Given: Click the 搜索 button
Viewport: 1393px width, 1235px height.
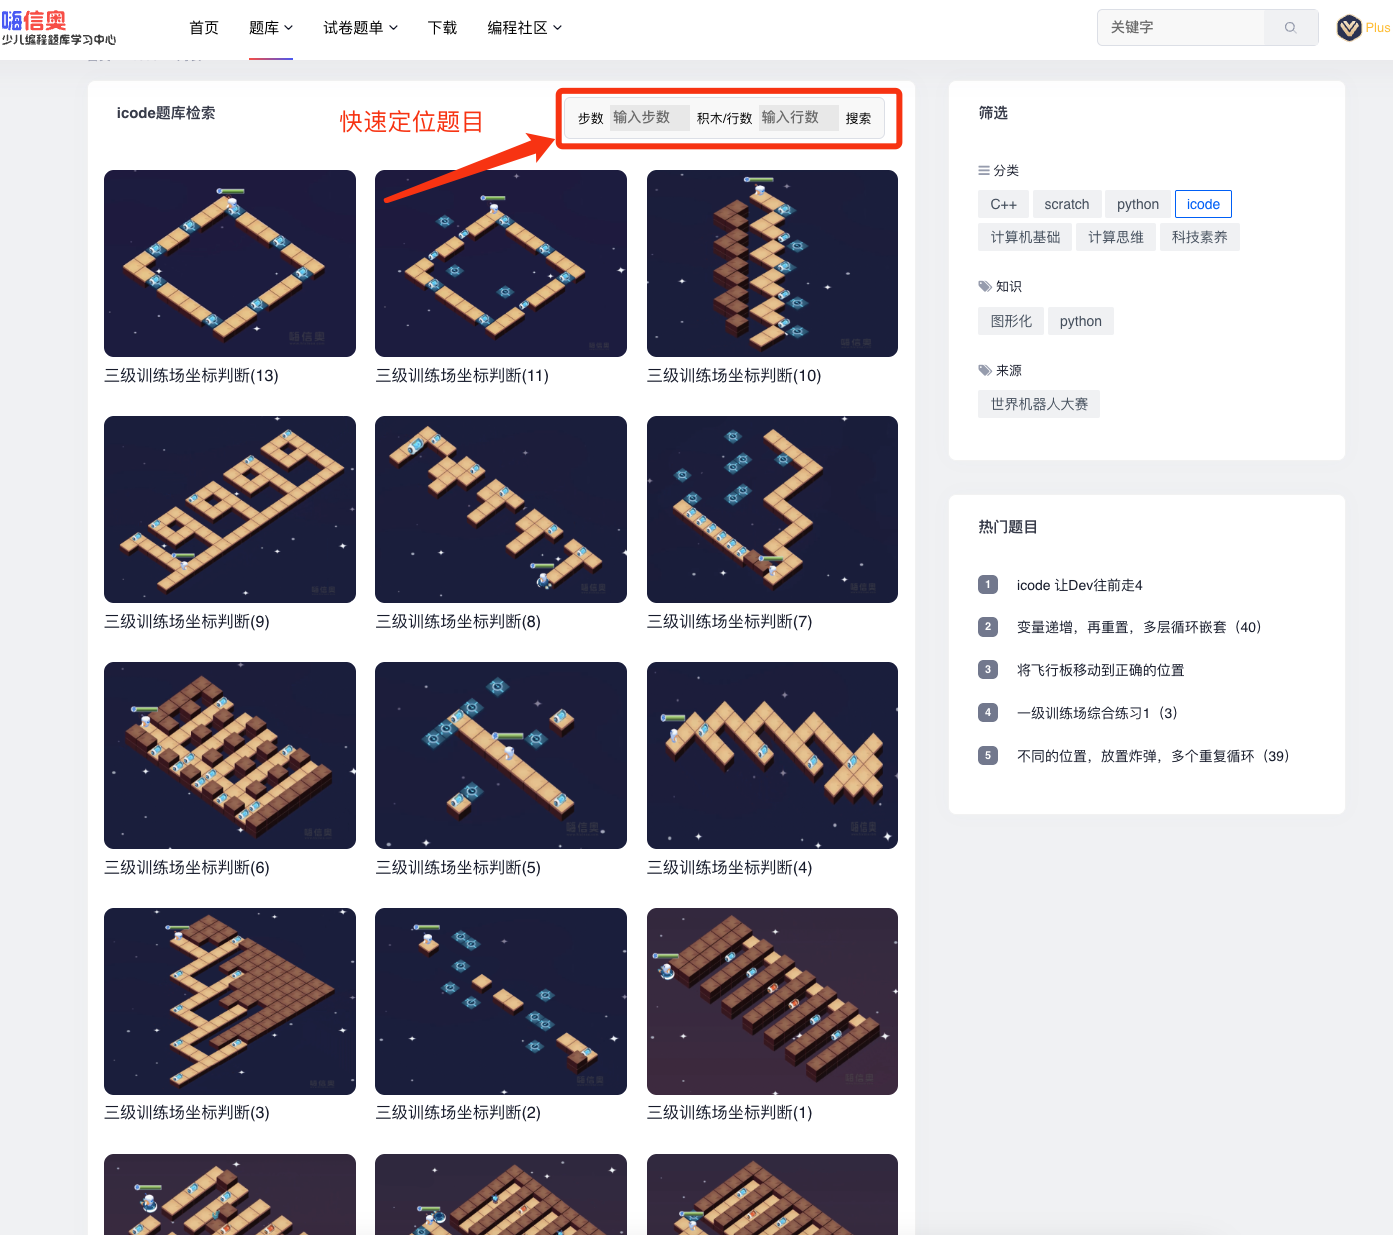Looking at the screenshot, I should click(858, 118).
